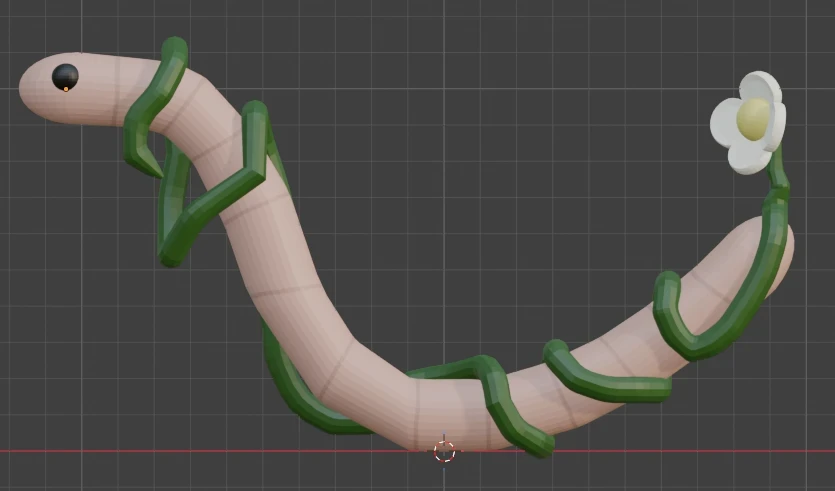Screen dimensions: 835x491
Task: Click a white petal of the flower
Action: 723,124
